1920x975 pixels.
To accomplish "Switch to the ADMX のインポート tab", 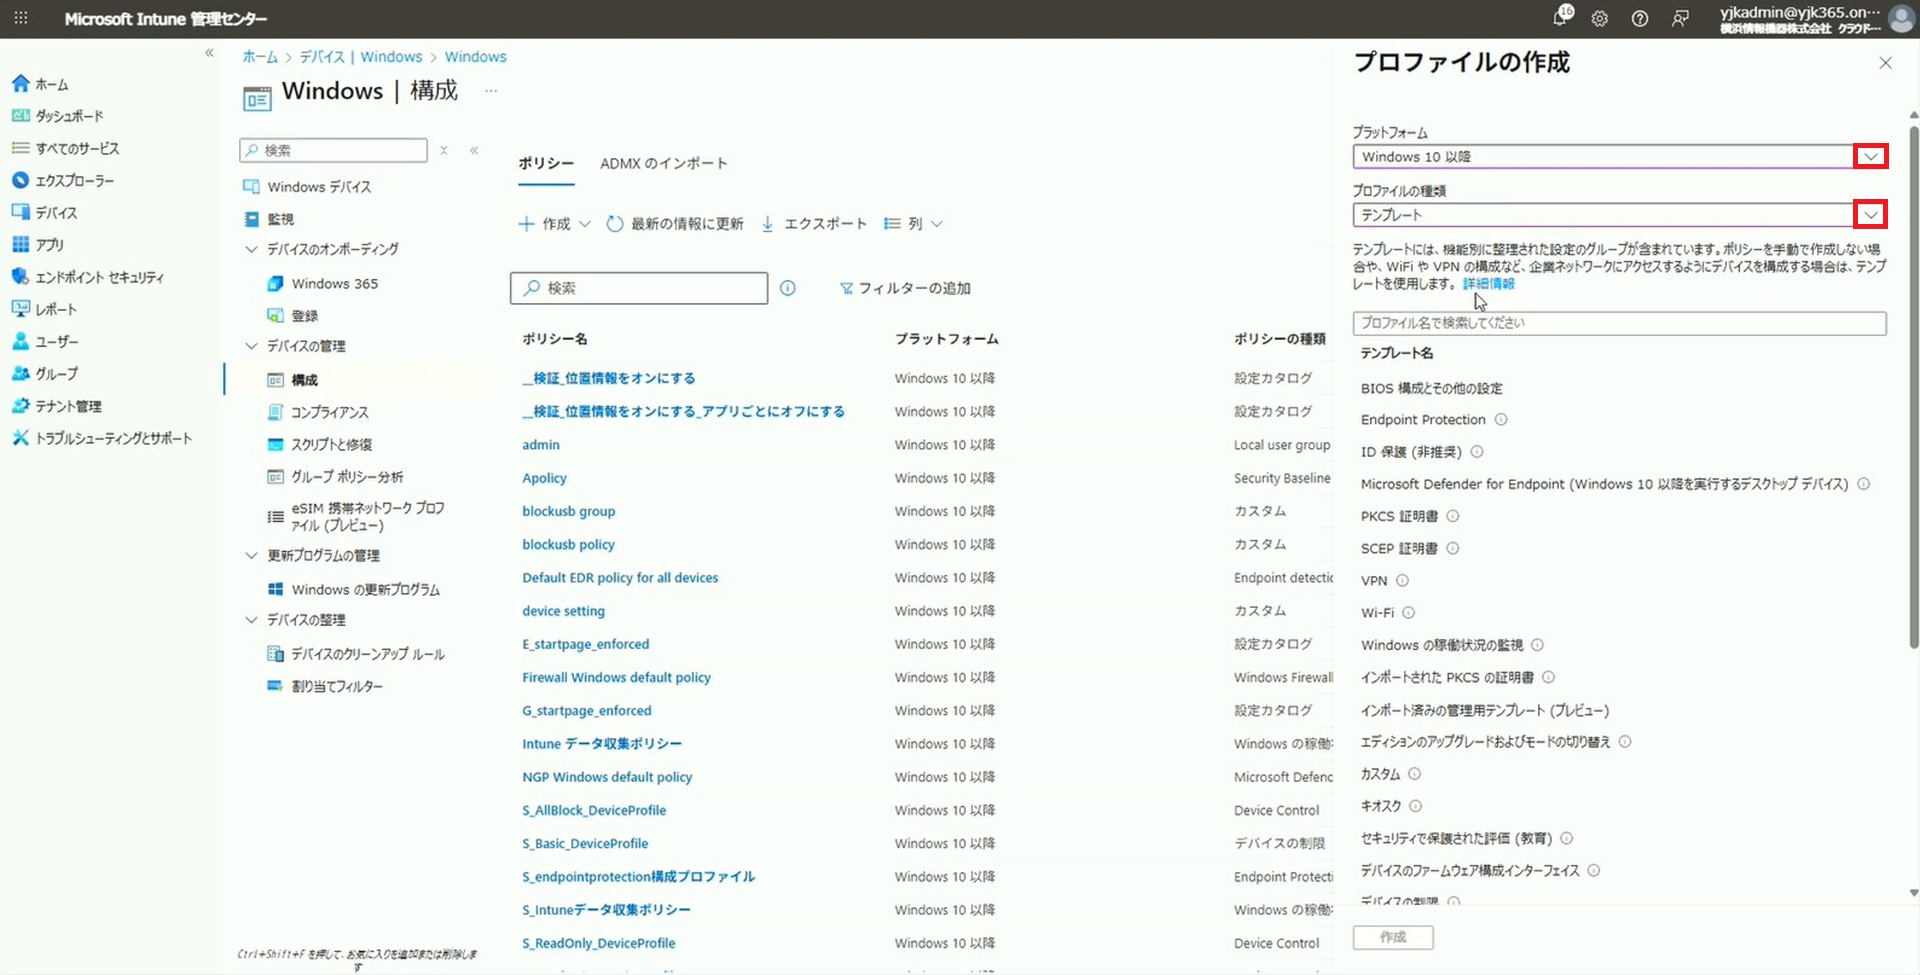I will (x=663, y=163).
